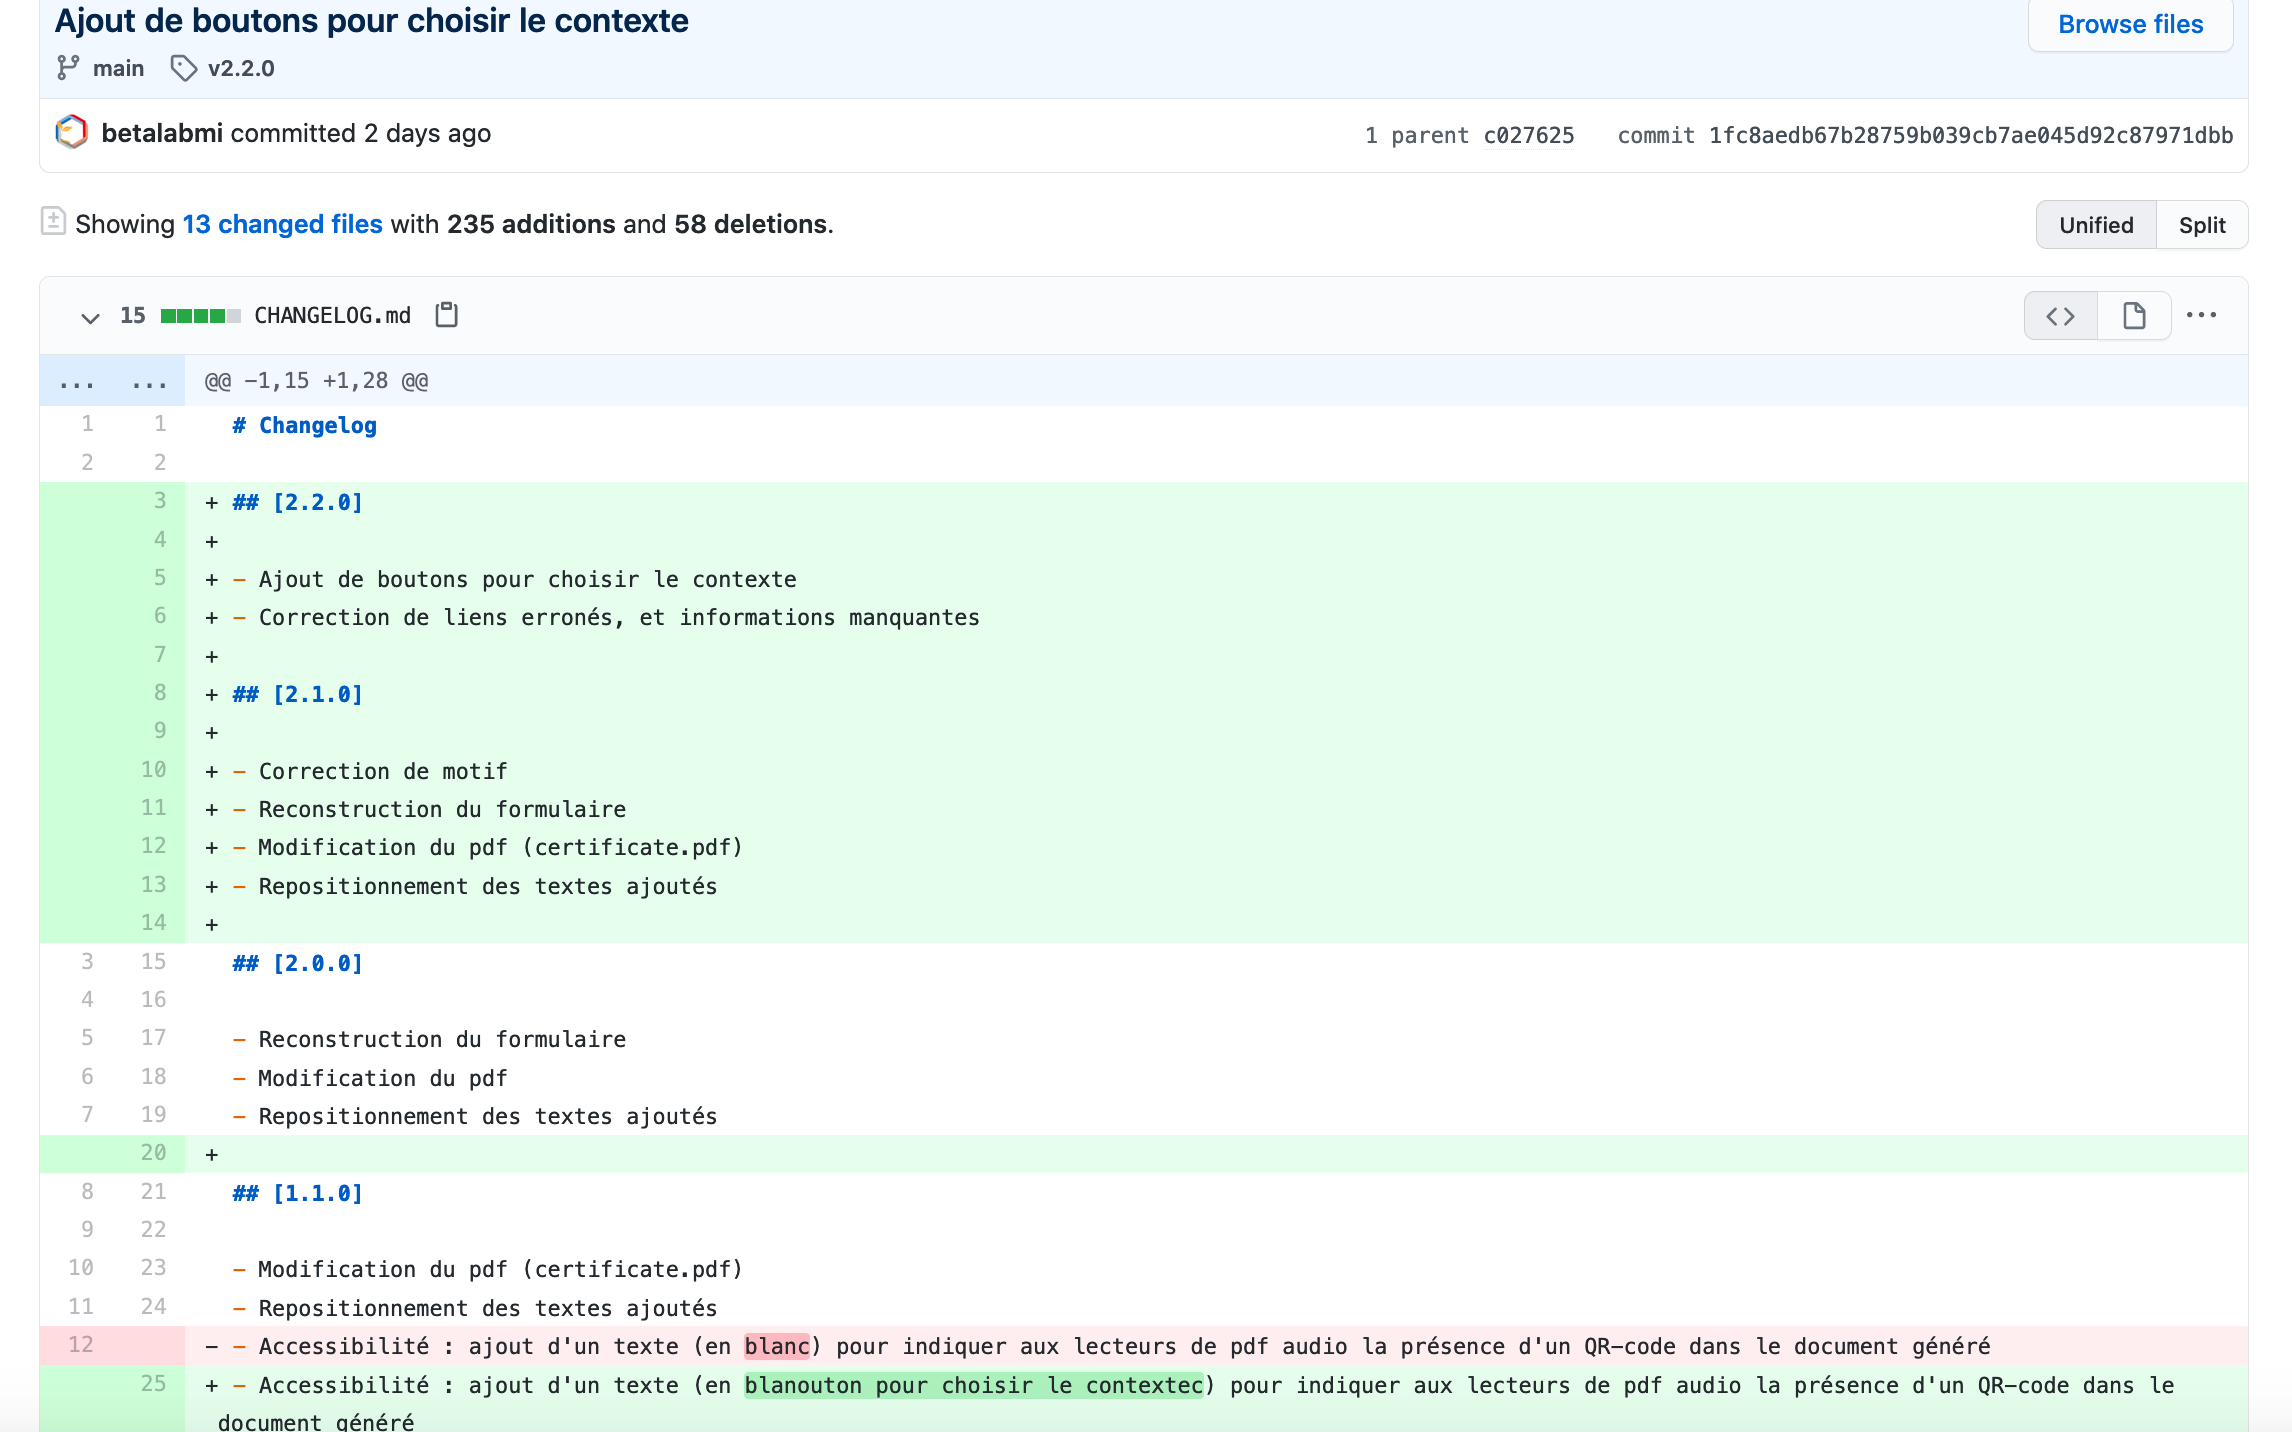Select the Split diff view
This screenshot has width=2292, height=1432.
tap(2202, 225)
